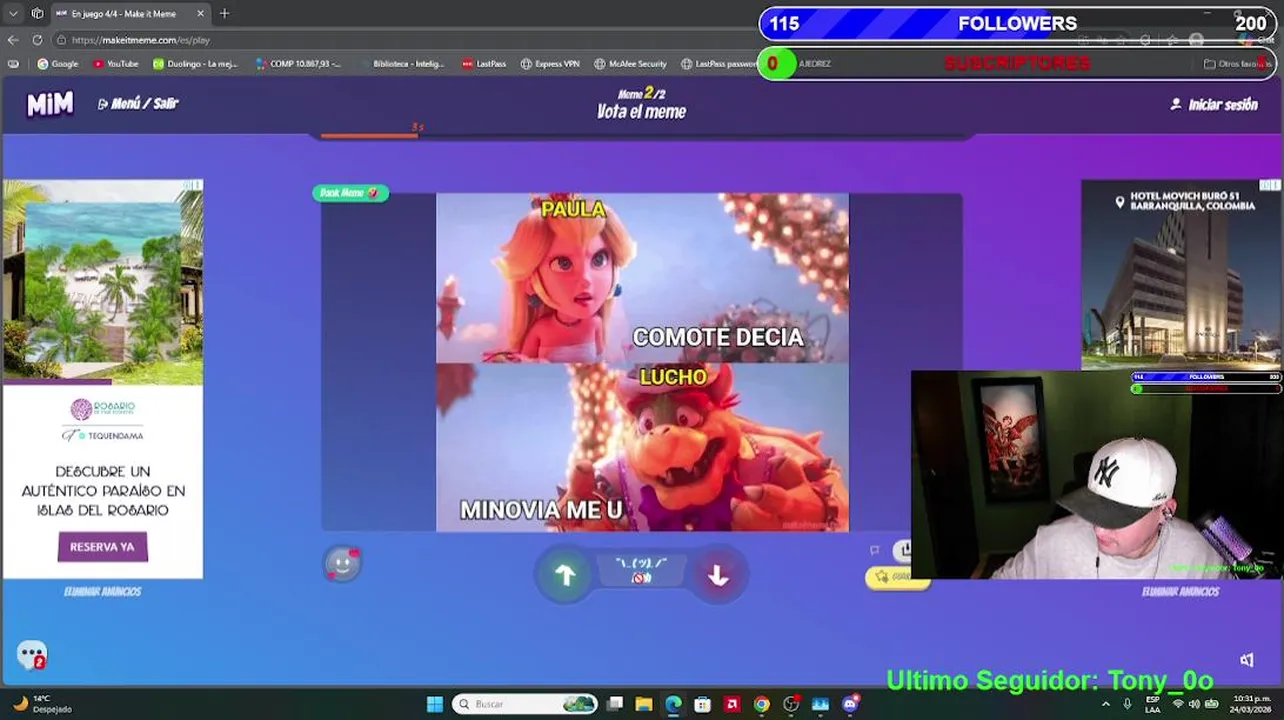This screenshot has height=720, width=1284.
Task: Open the LastPass password bookmark
Action: (x=719, y=64)
